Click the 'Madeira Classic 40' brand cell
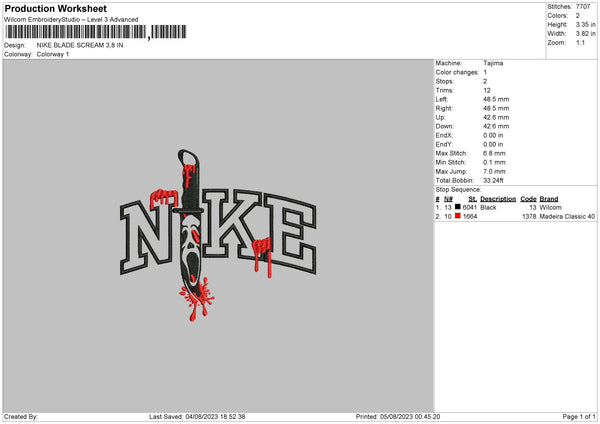 click(567, 217)
